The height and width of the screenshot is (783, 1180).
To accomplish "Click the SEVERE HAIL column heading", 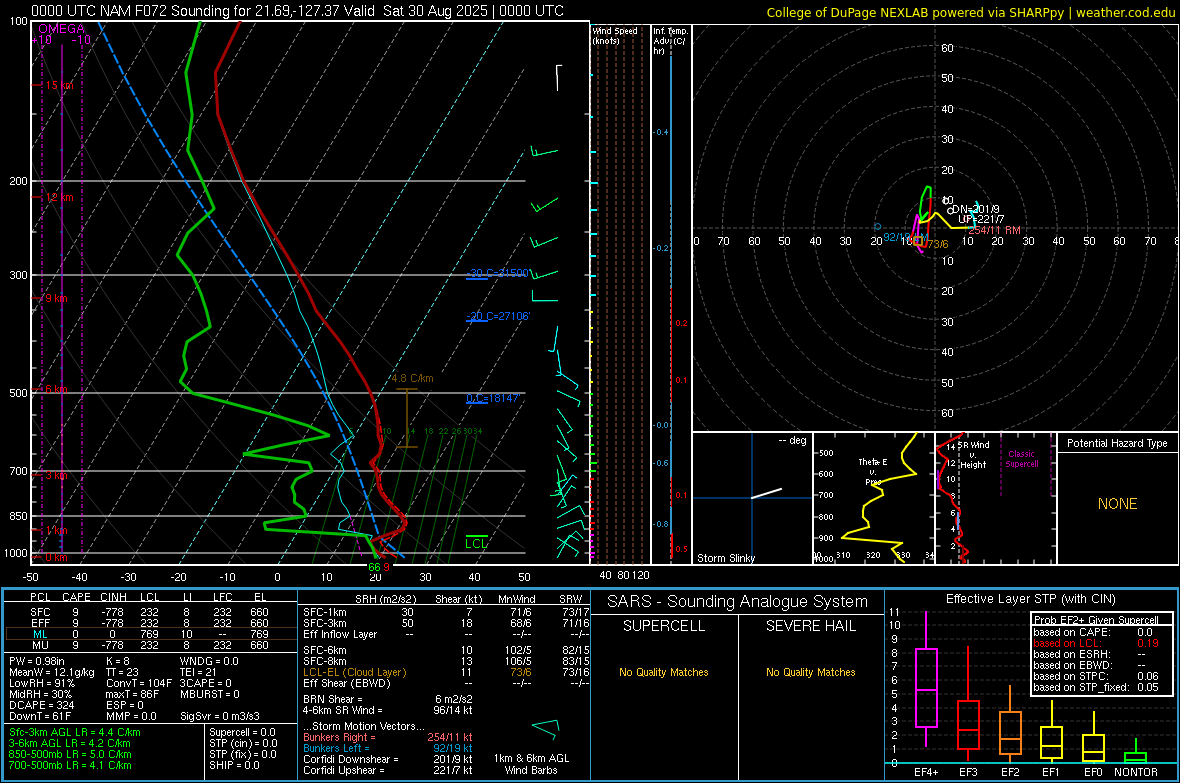I will pos(810,626).
